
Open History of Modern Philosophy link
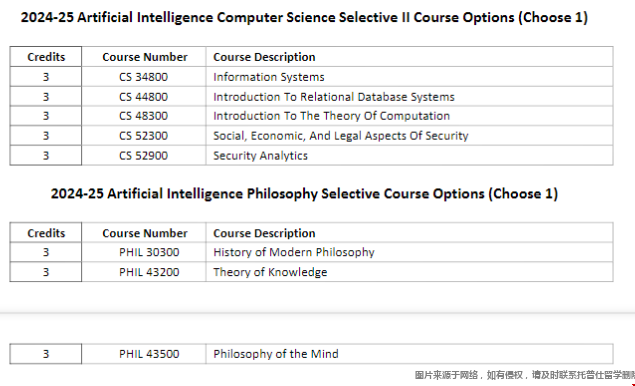tap(294, 252)
